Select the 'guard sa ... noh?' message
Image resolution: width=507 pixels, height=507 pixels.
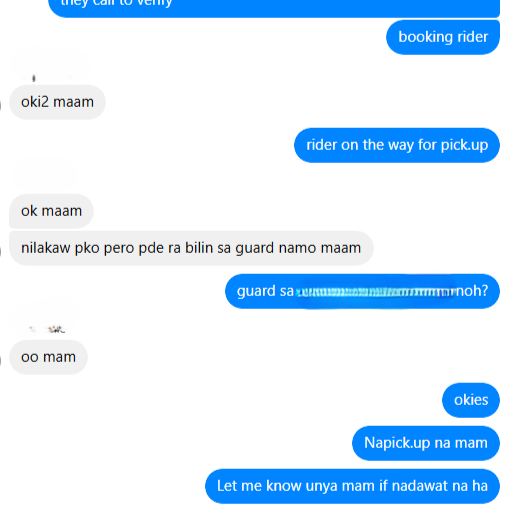(x=362, y=291)
